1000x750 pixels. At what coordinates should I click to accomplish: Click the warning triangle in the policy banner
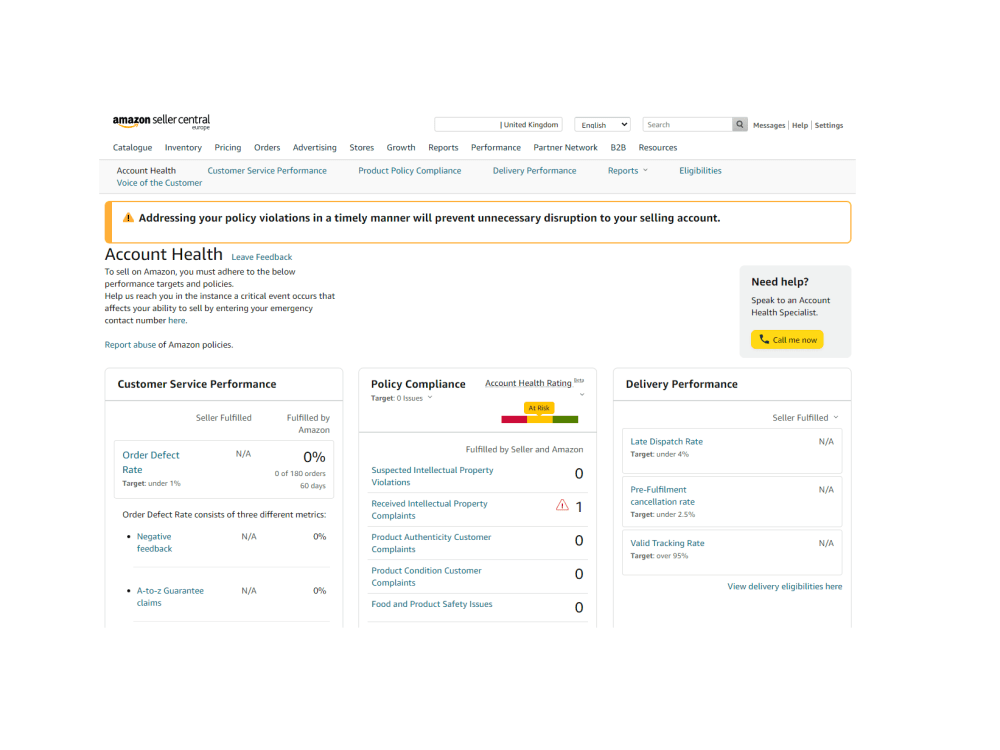(128, 217)
